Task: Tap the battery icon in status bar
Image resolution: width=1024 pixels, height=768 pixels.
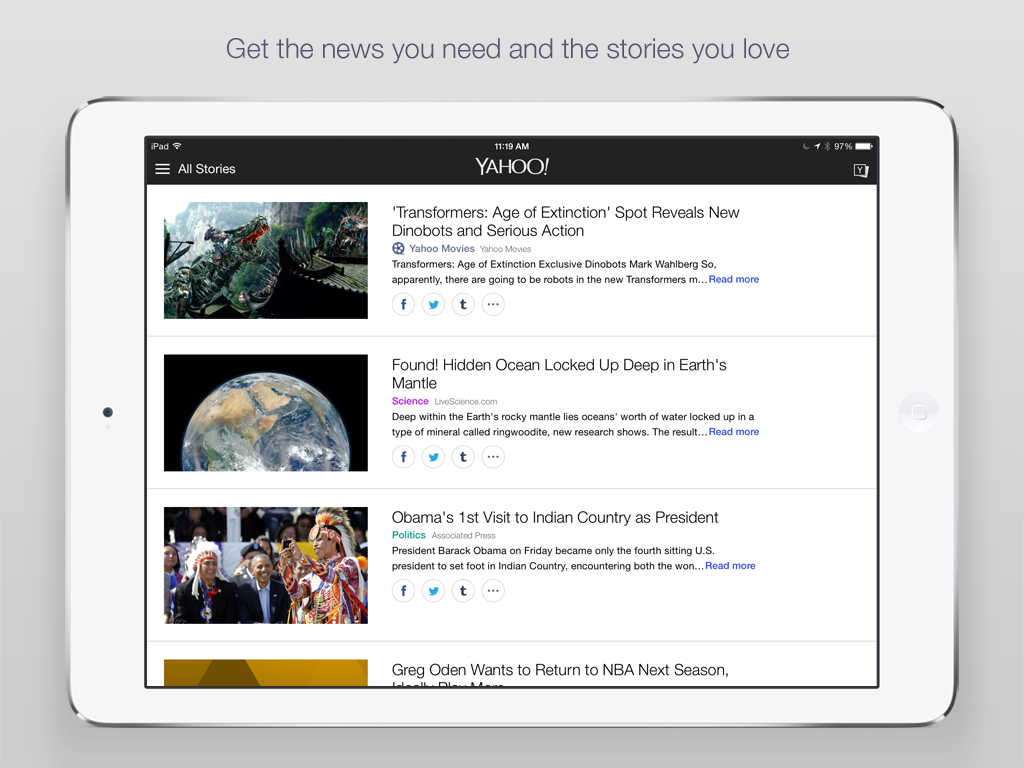Action: pos(864,146)
